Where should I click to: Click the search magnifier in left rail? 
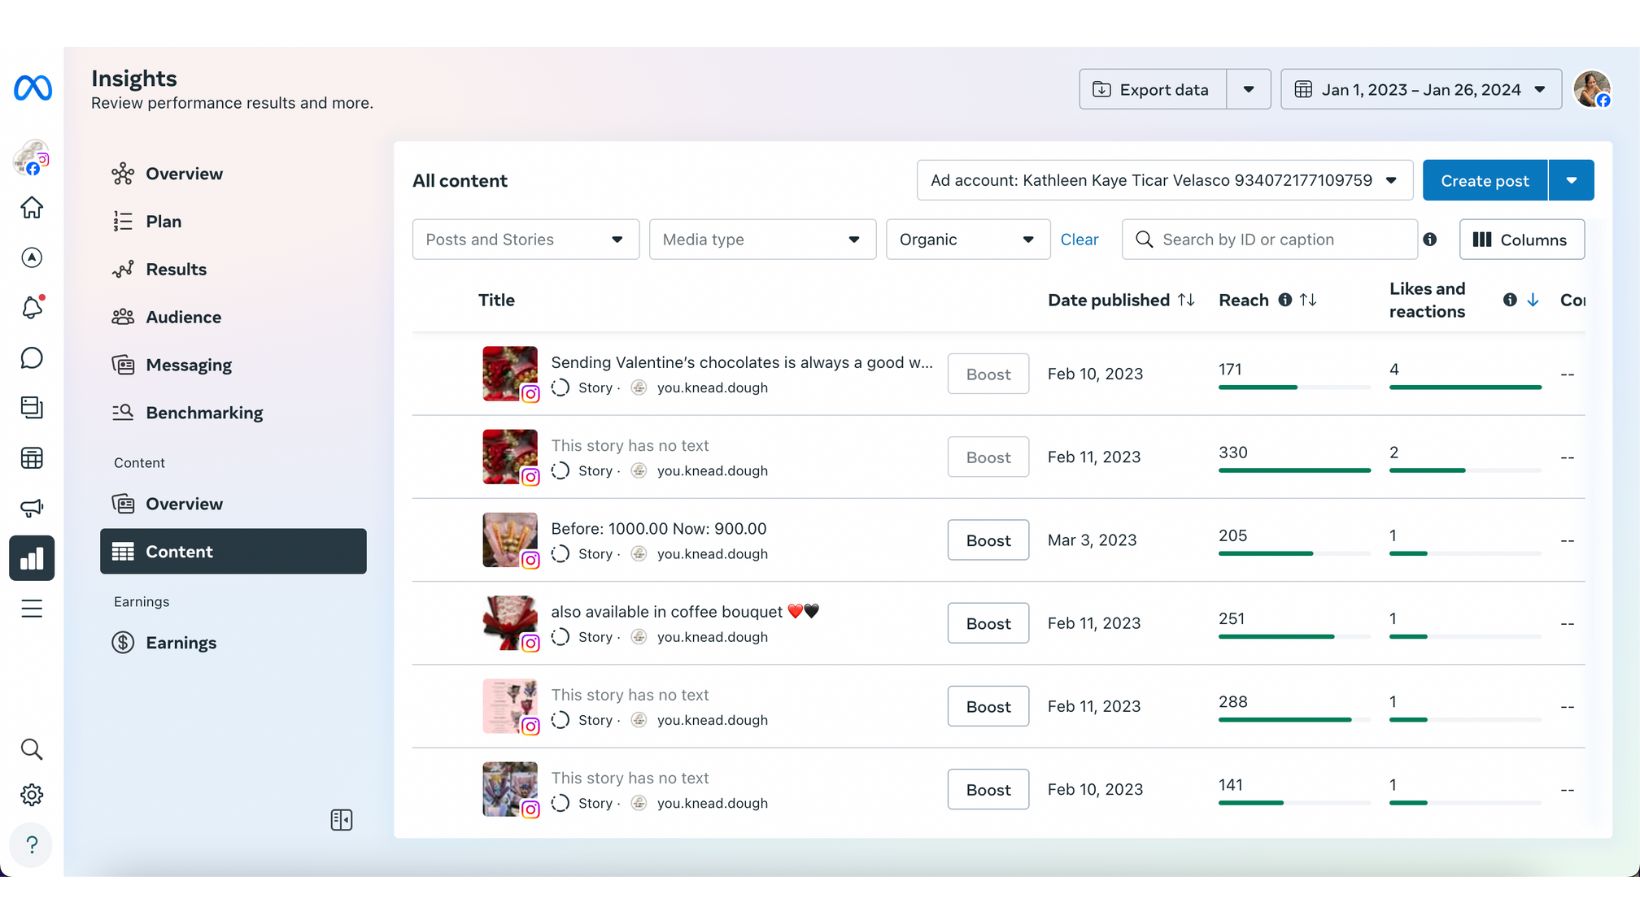pos(32,749)
